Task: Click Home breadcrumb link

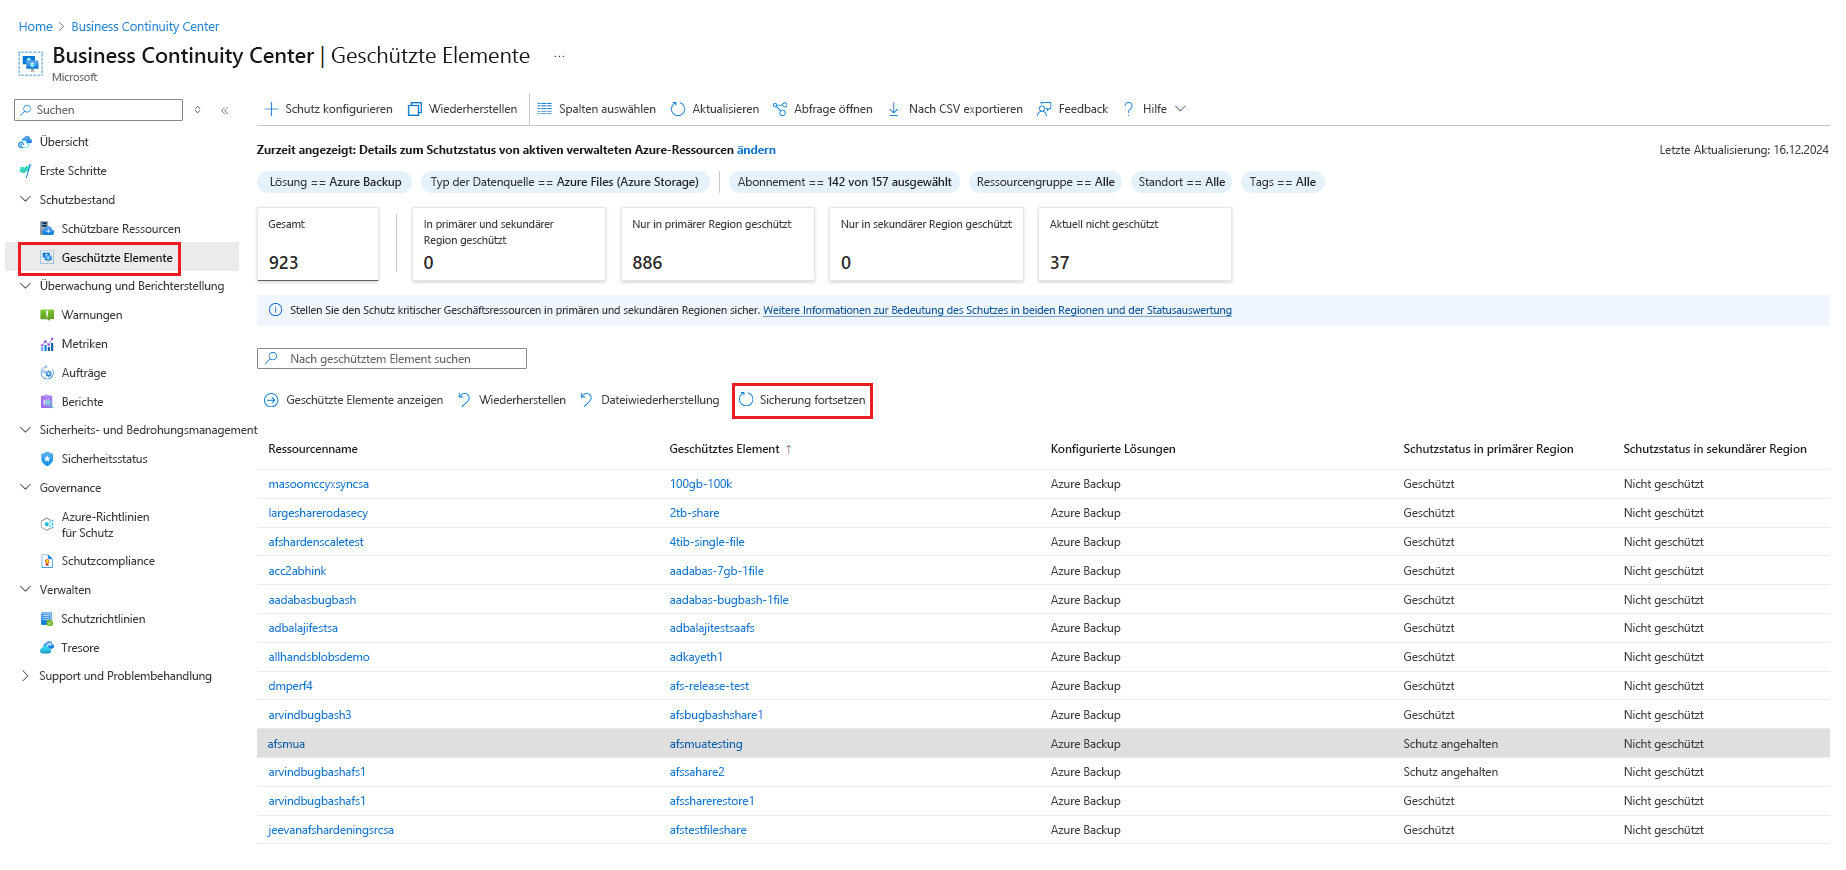Action: pyautogui.click(x=35, y=27)
